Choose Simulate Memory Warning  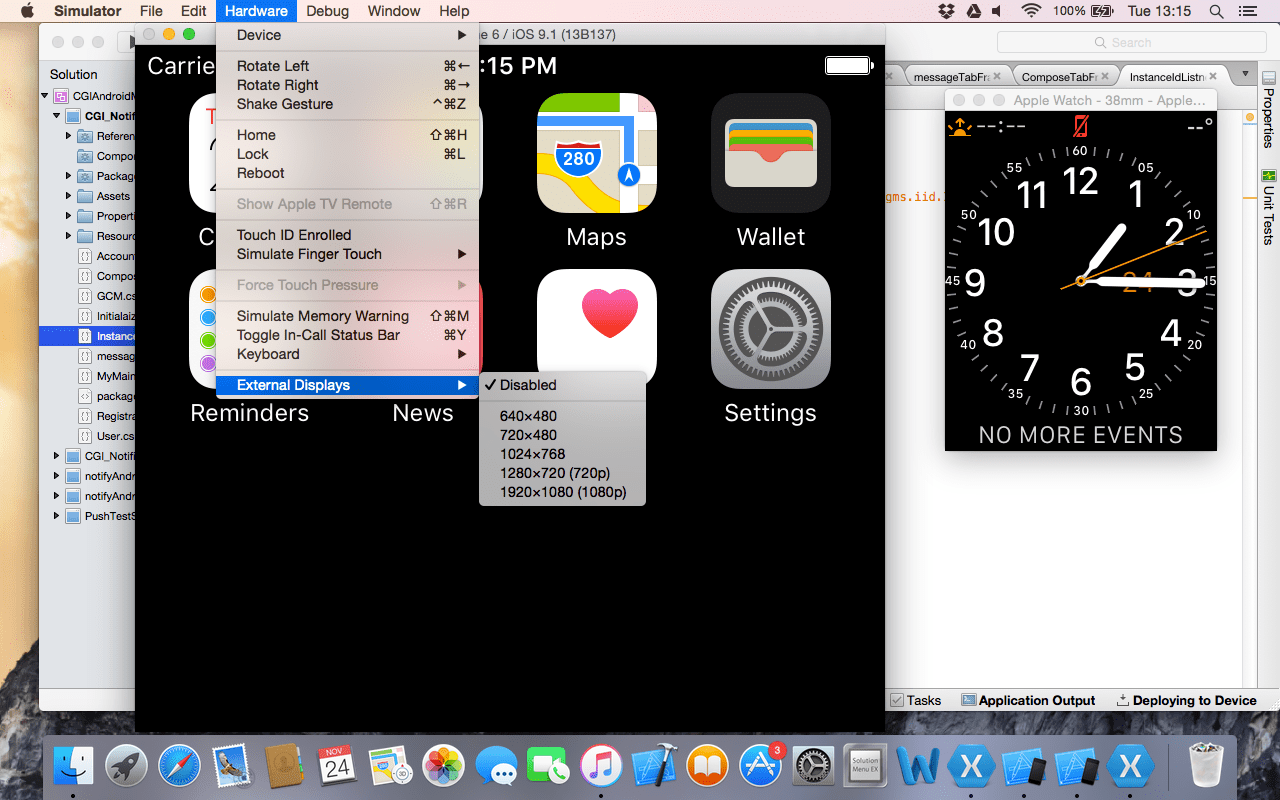(347, 316)
